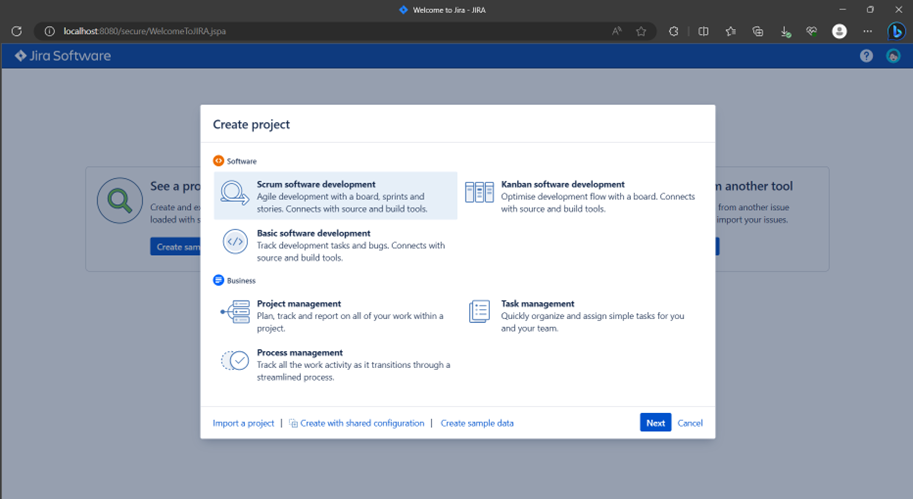Open browser essentials heart icon

pyautogui.click(x=812, y=31)
